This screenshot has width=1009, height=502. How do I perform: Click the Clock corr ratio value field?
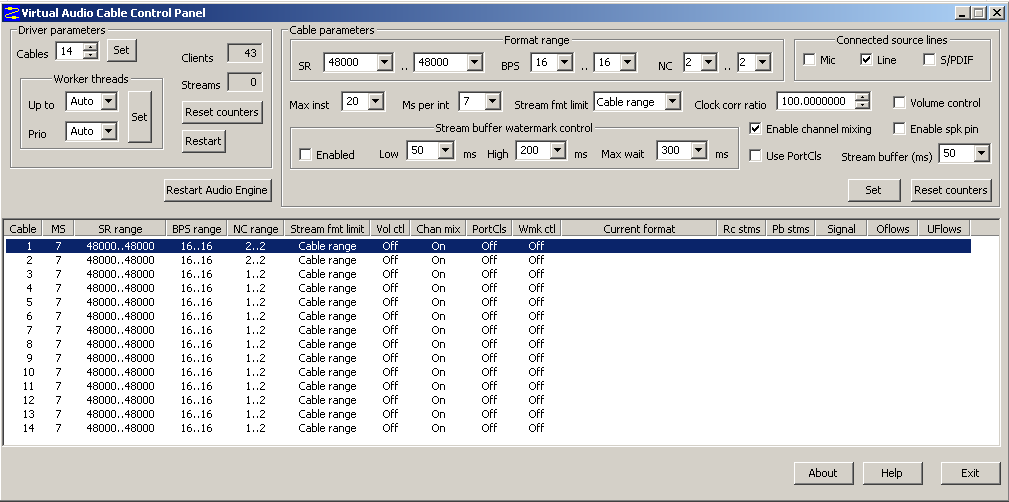pyautogui.click(x=817, y=101)
